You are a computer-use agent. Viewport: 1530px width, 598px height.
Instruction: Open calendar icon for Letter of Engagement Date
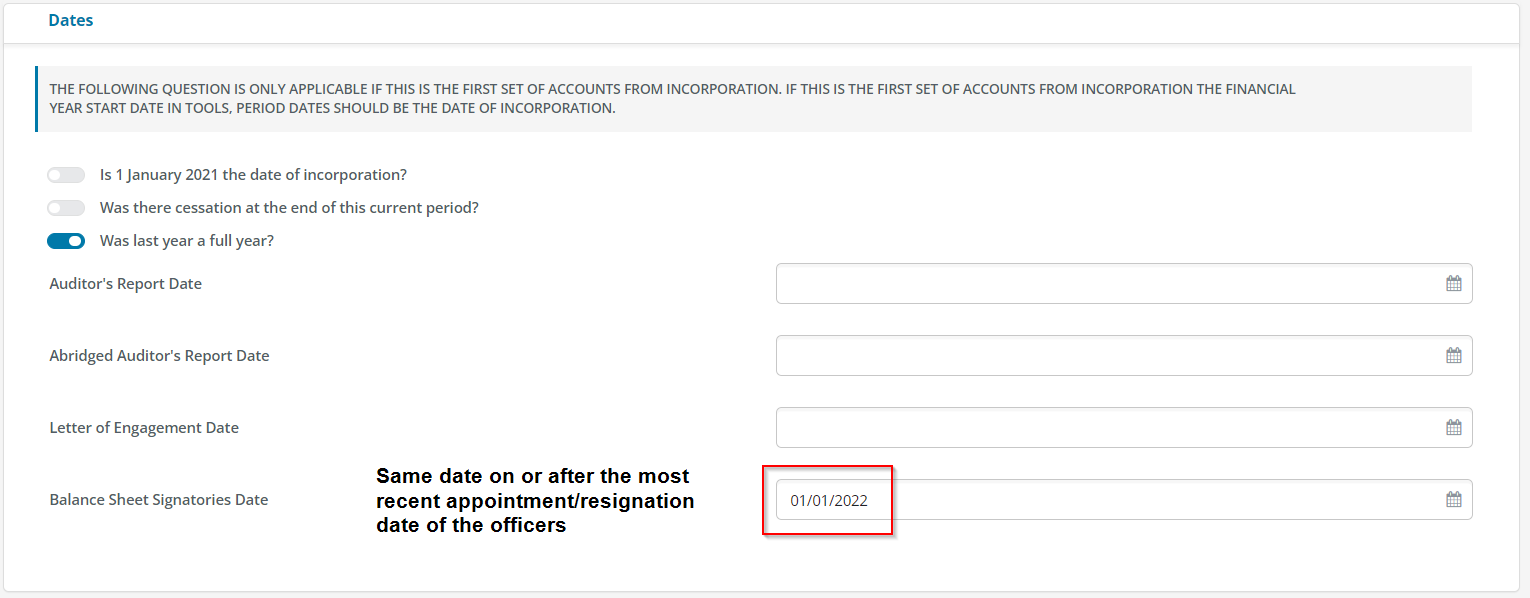1453,428
